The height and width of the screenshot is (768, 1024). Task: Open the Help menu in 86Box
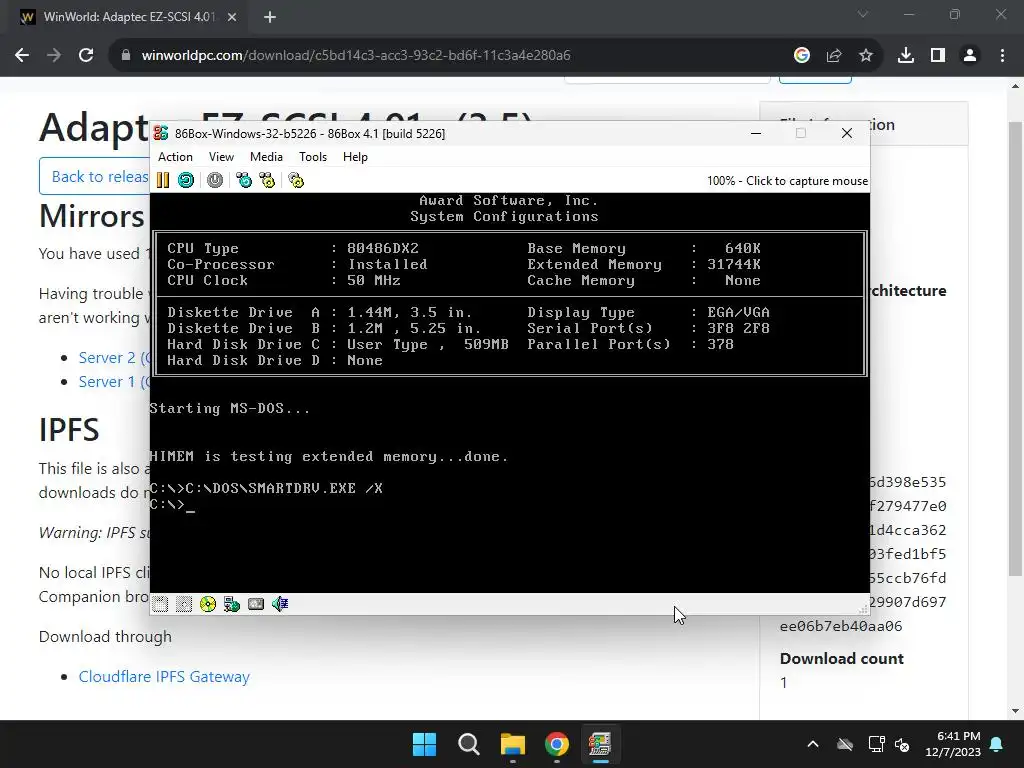click(x=355, y=157)
